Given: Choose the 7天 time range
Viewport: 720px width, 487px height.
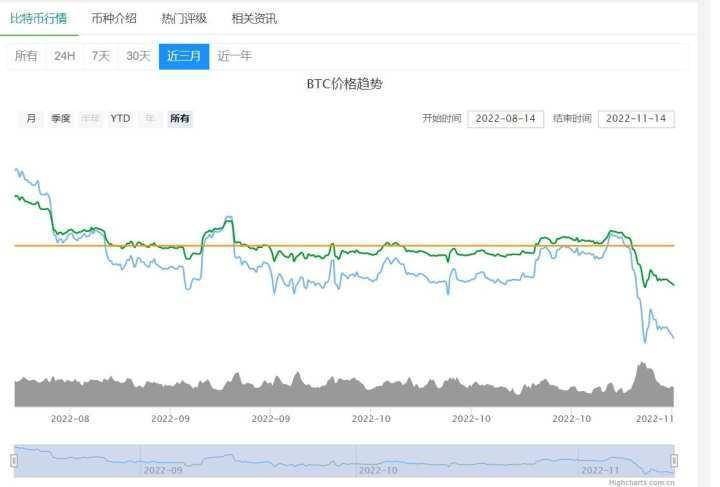Looking at the screenshot, I should tap(100, 56).
